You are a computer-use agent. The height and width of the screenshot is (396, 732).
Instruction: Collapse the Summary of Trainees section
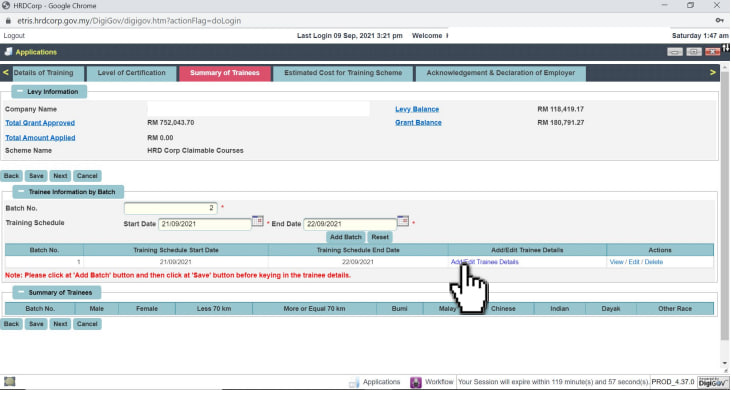pyautogui.click(x=21, y=292)
